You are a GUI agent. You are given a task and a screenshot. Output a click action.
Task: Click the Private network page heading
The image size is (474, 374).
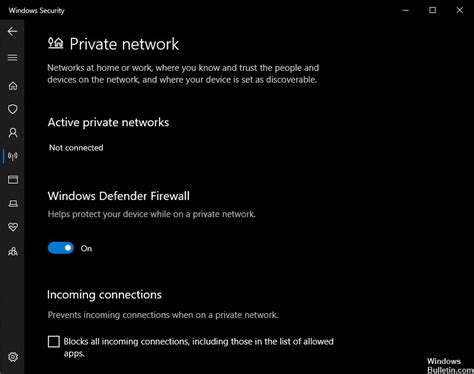(x=124, y=44)
